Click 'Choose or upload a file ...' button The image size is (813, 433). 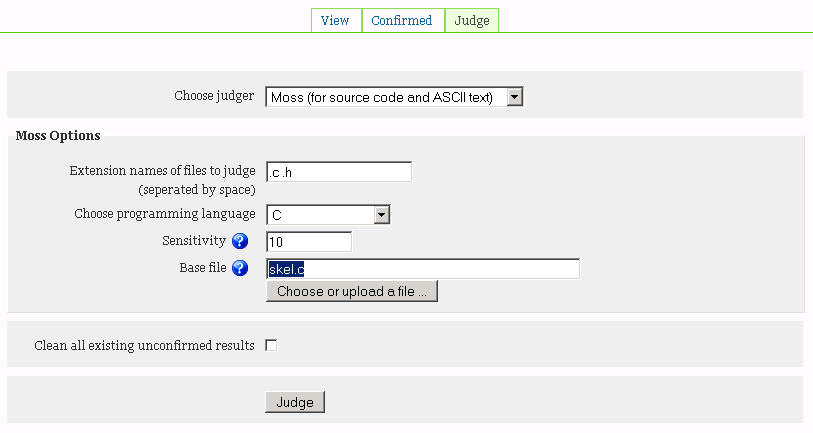point(352,291)
